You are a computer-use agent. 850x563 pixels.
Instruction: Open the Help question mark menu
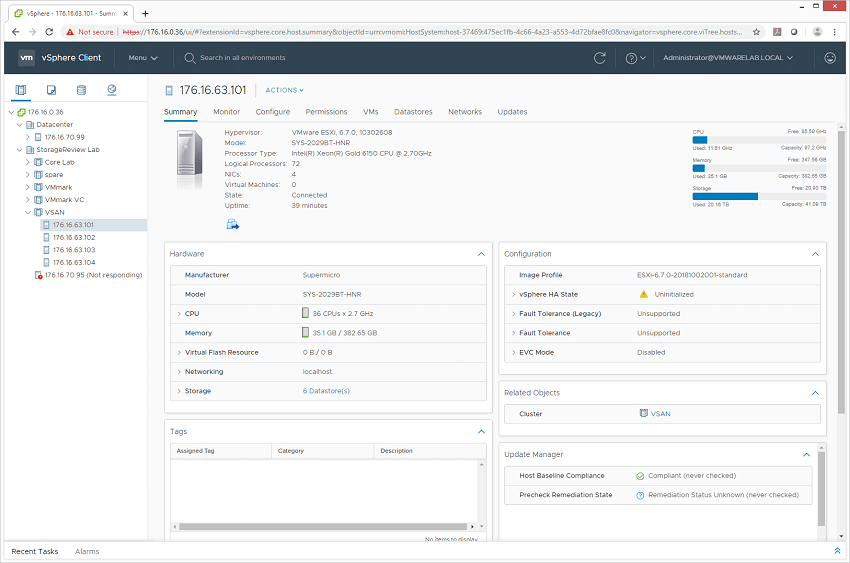coord(635,58)
